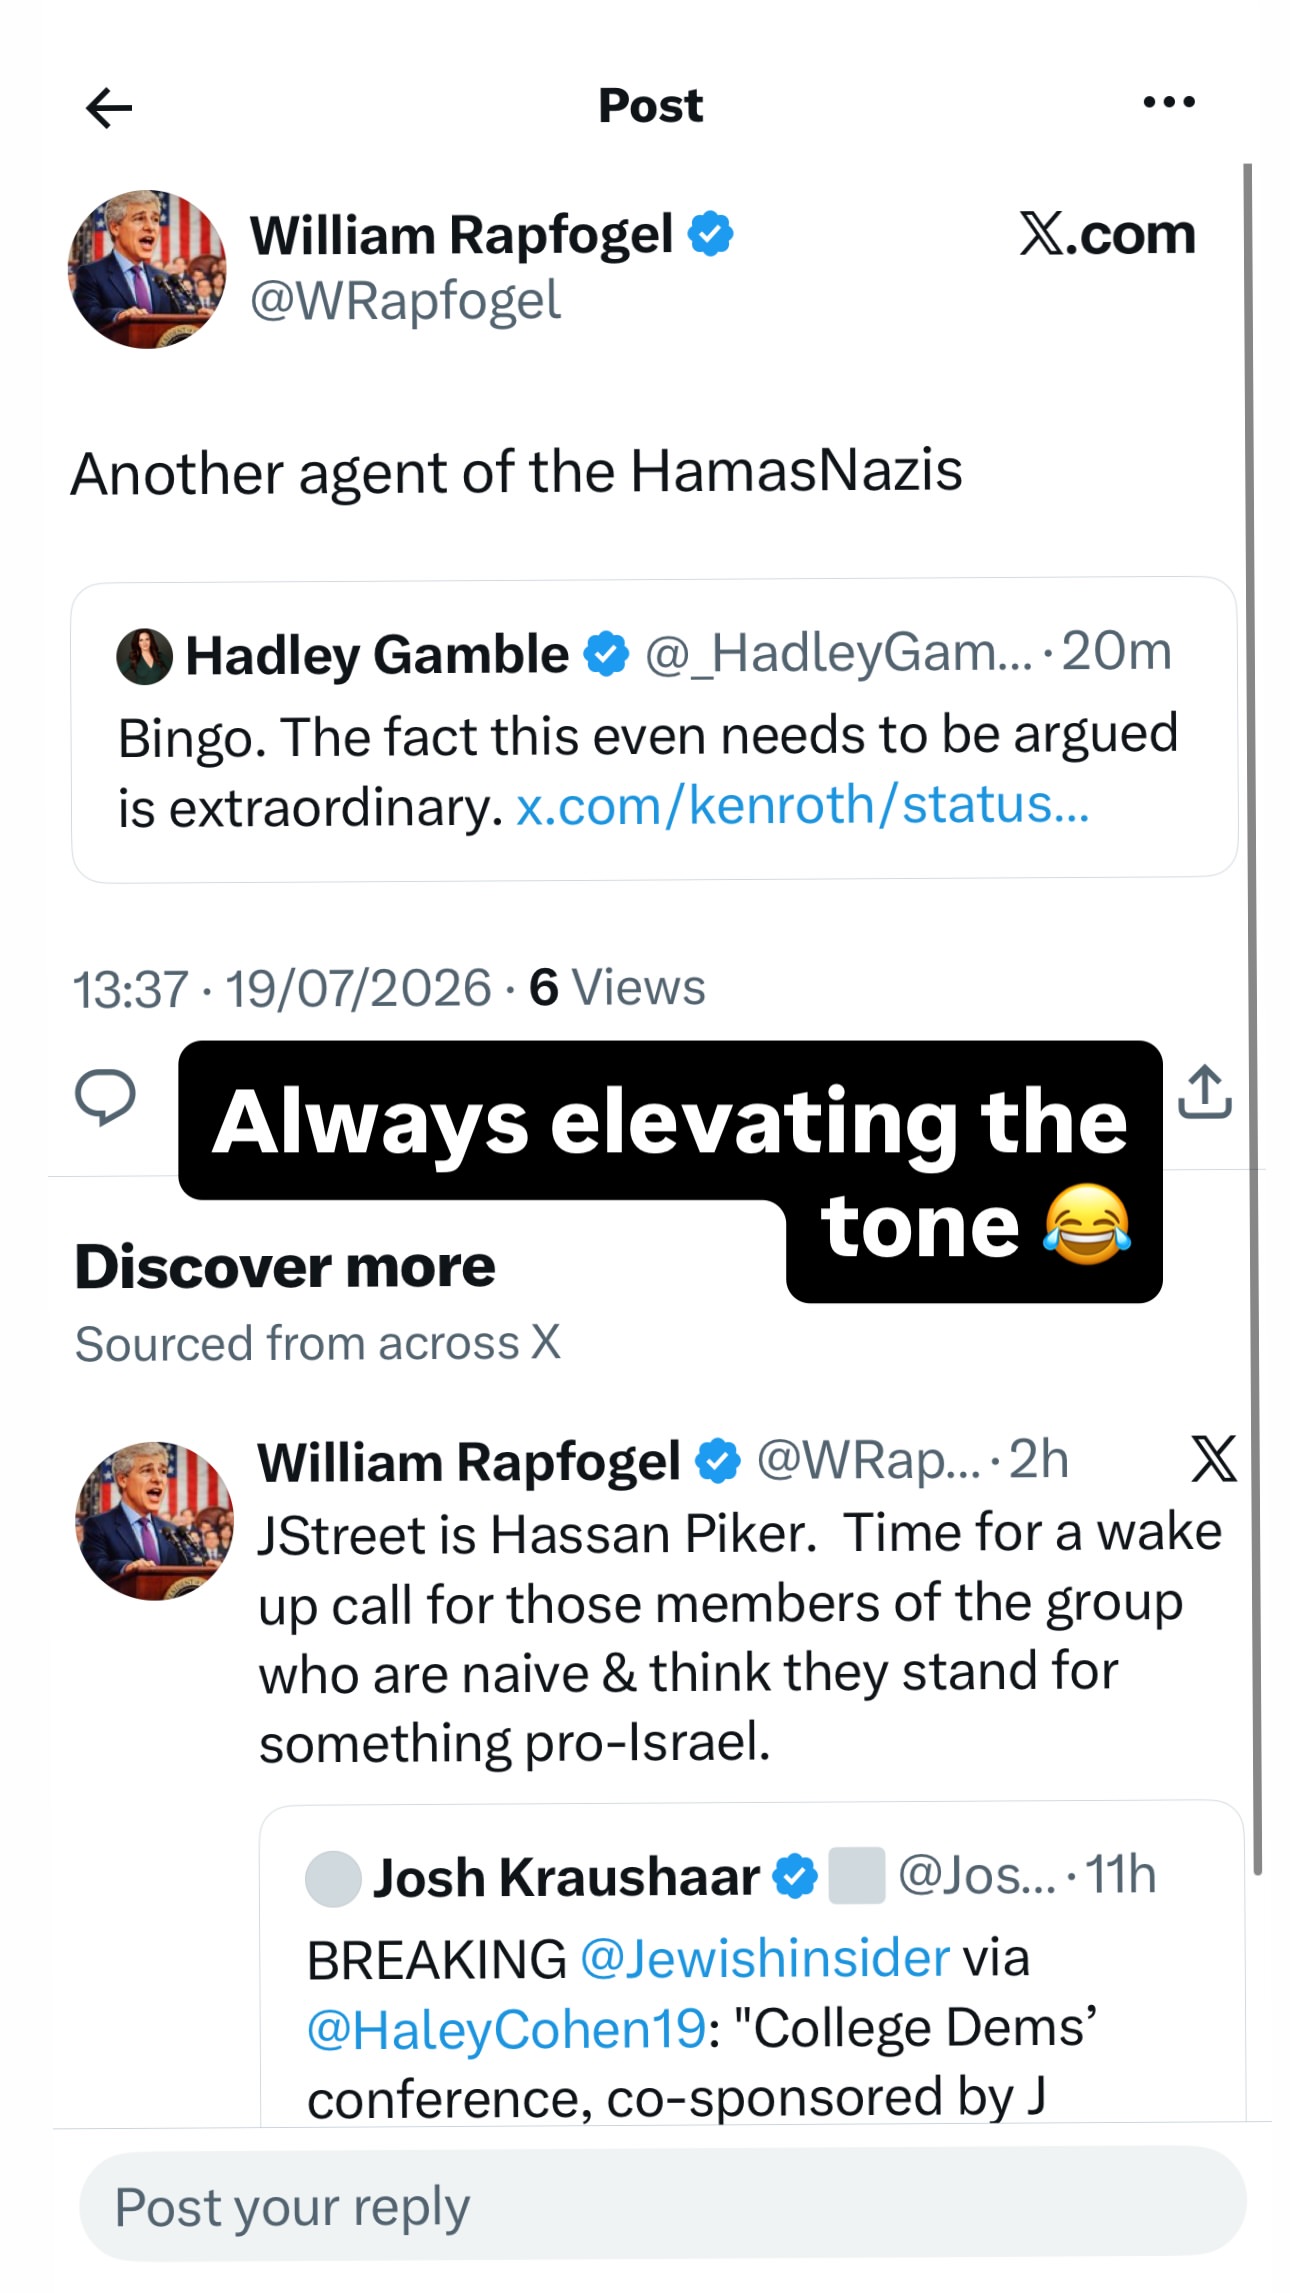Tap the @WRapfogel handle under the name
The width and height of the screenshot is (1290, 2293).
[406, 301]
